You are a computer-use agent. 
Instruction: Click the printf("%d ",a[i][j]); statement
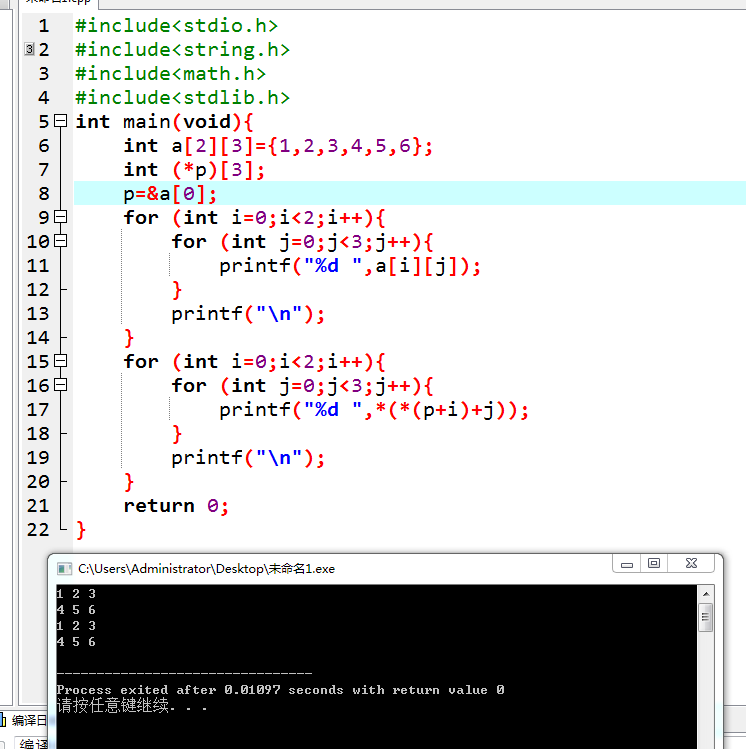click(x=350, y=266)
